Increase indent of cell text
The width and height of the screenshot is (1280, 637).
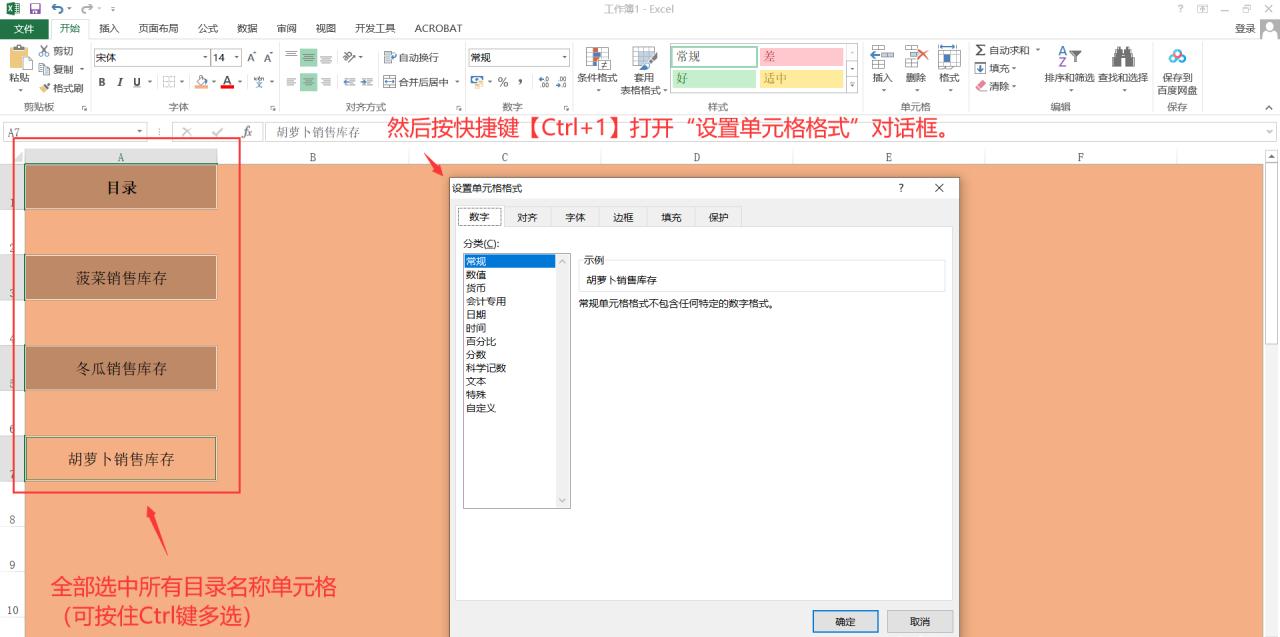(x=367, y=82)
